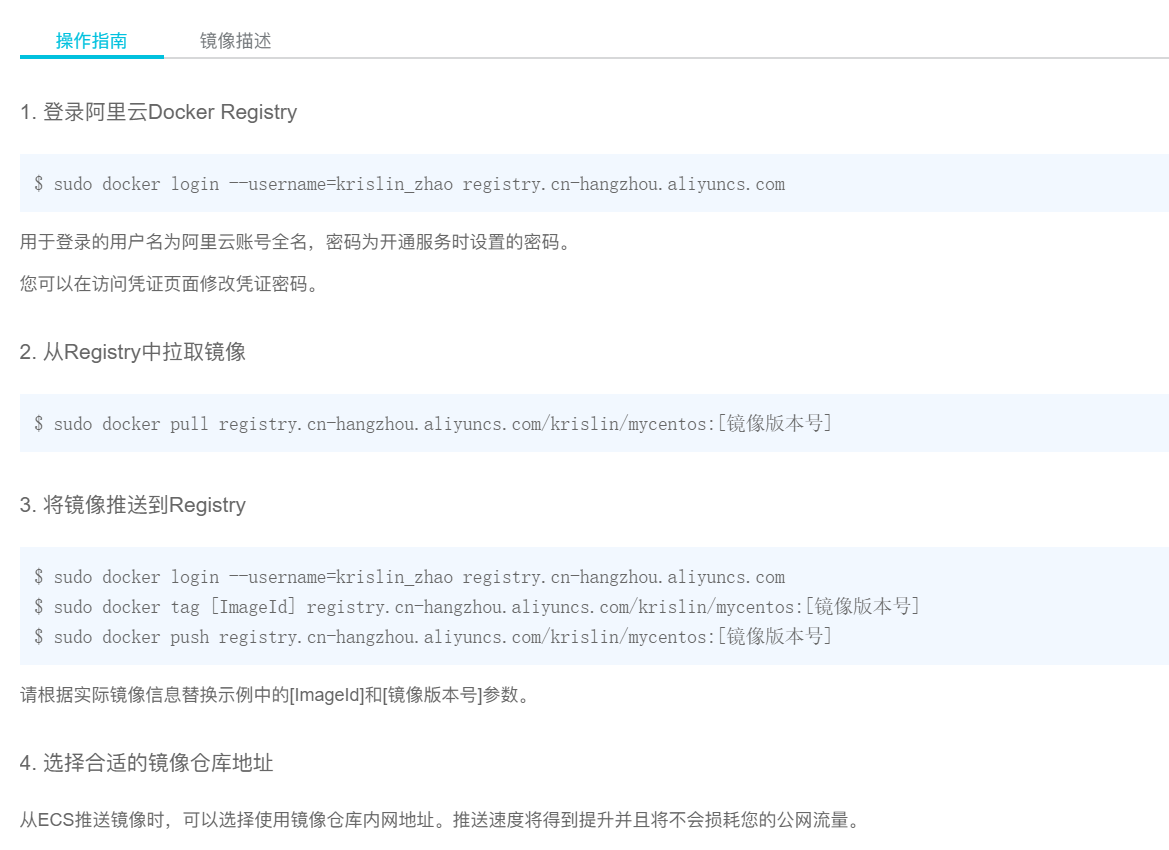Viewport: 1169px width, 850px height.
Task: Click the registry address in the first login command
Action: 623,184
